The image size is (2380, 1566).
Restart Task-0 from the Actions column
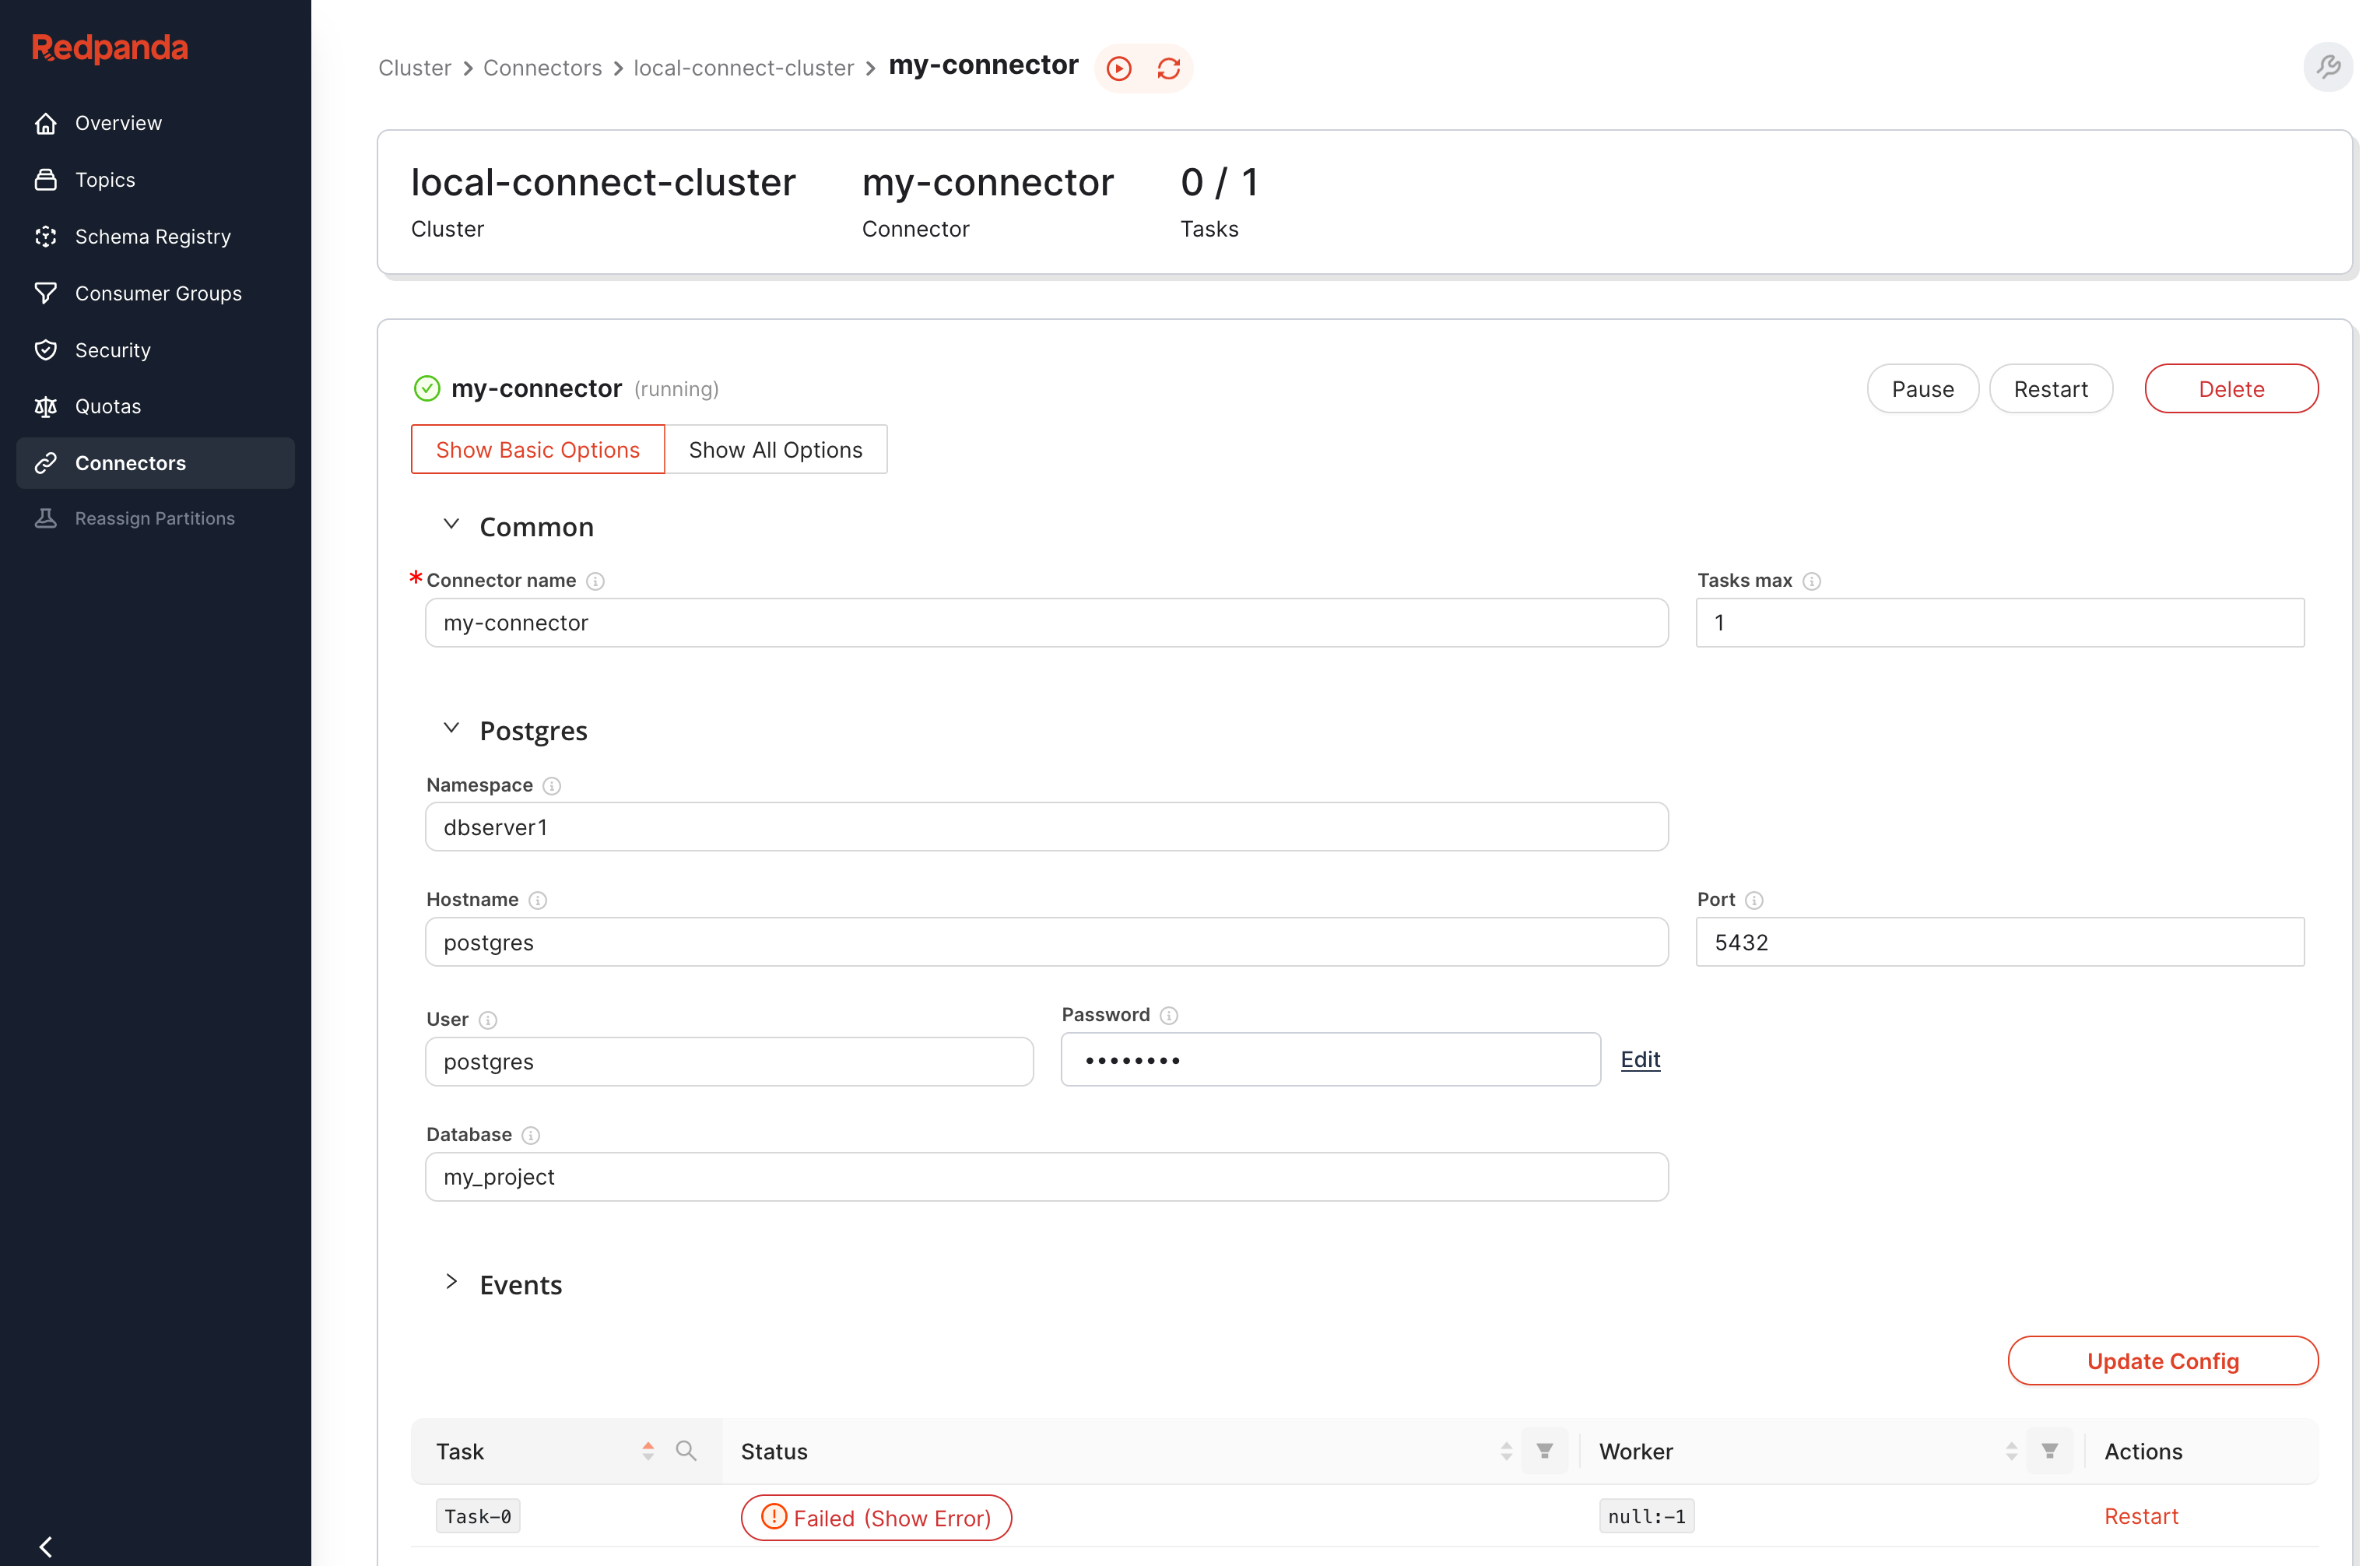2141,1516
